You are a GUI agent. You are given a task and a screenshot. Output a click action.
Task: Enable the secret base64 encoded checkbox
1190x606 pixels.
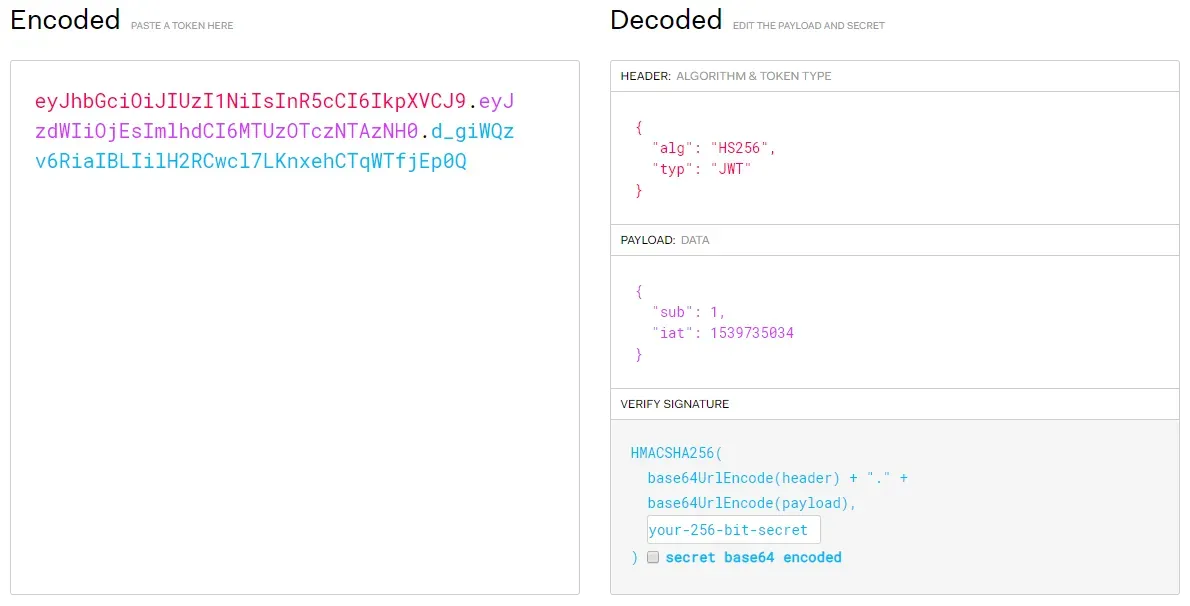click(x=653, y=557)
